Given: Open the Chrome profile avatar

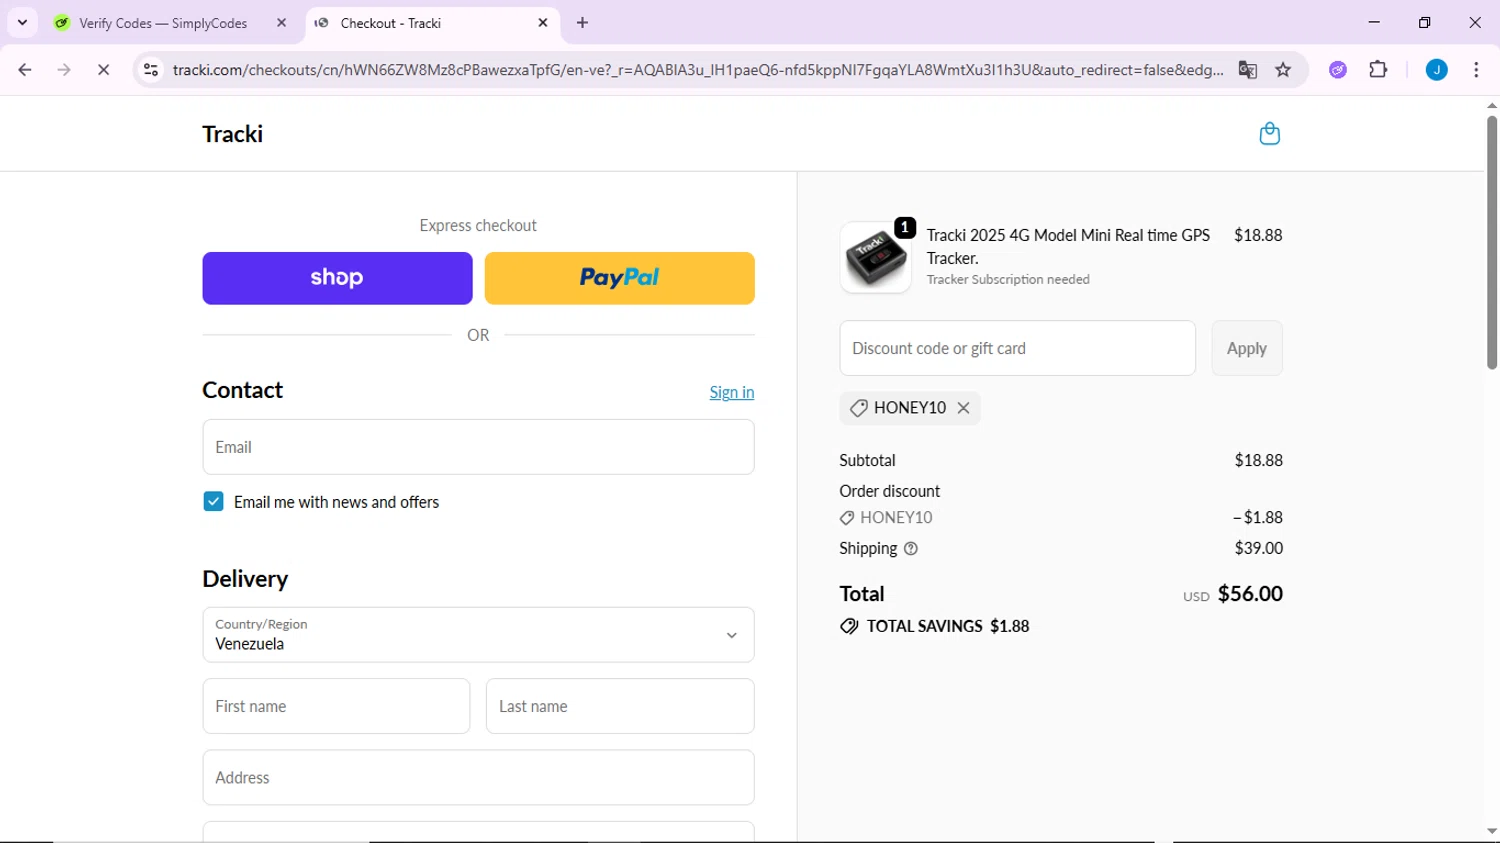Looking at the screenshot, I should pos(1436,70).
